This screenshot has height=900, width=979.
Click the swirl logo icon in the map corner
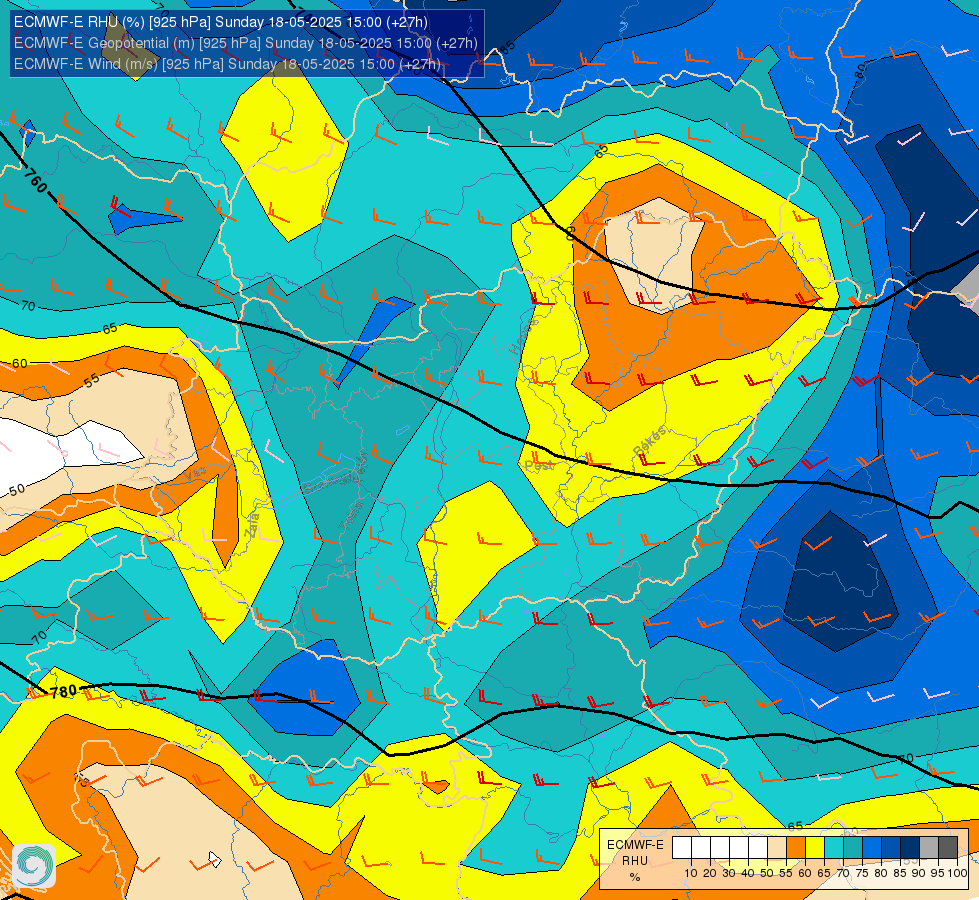point(34,865)
